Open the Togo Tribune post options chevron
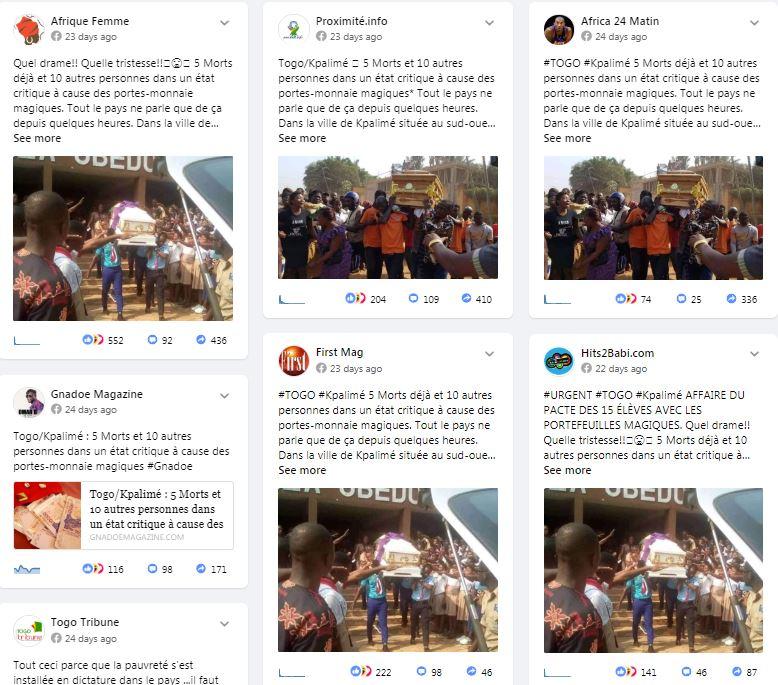This screenshot has width=778, height=685. pos(225,624)
